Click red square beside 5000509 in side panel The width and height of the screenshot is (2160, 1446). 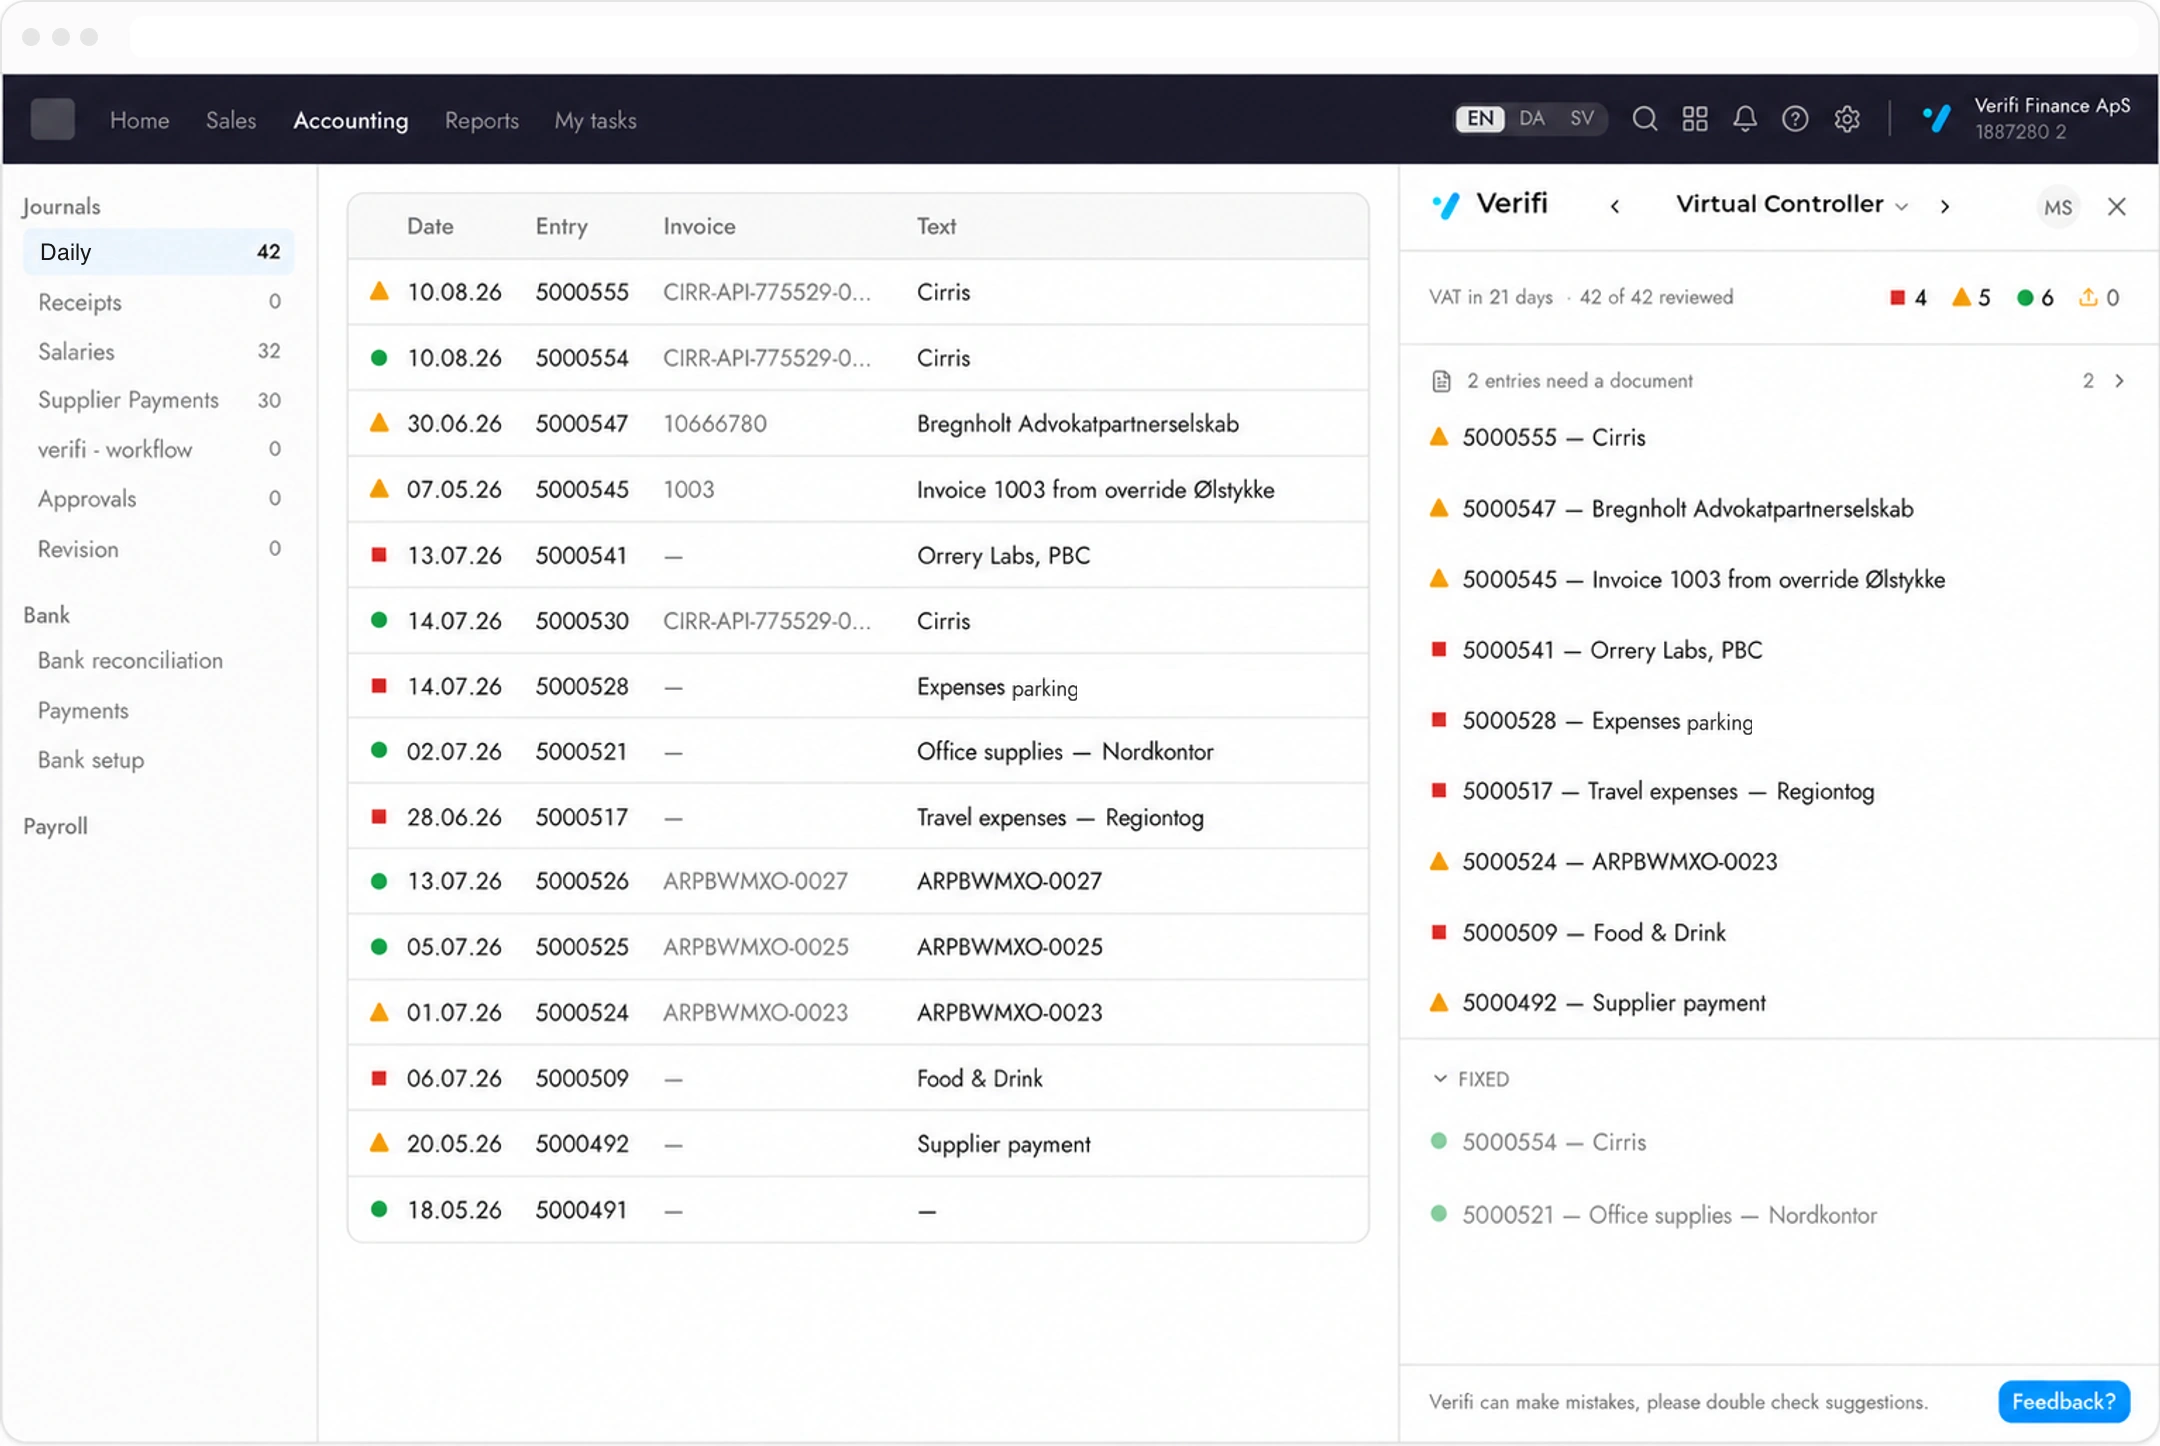(1439, 932)
